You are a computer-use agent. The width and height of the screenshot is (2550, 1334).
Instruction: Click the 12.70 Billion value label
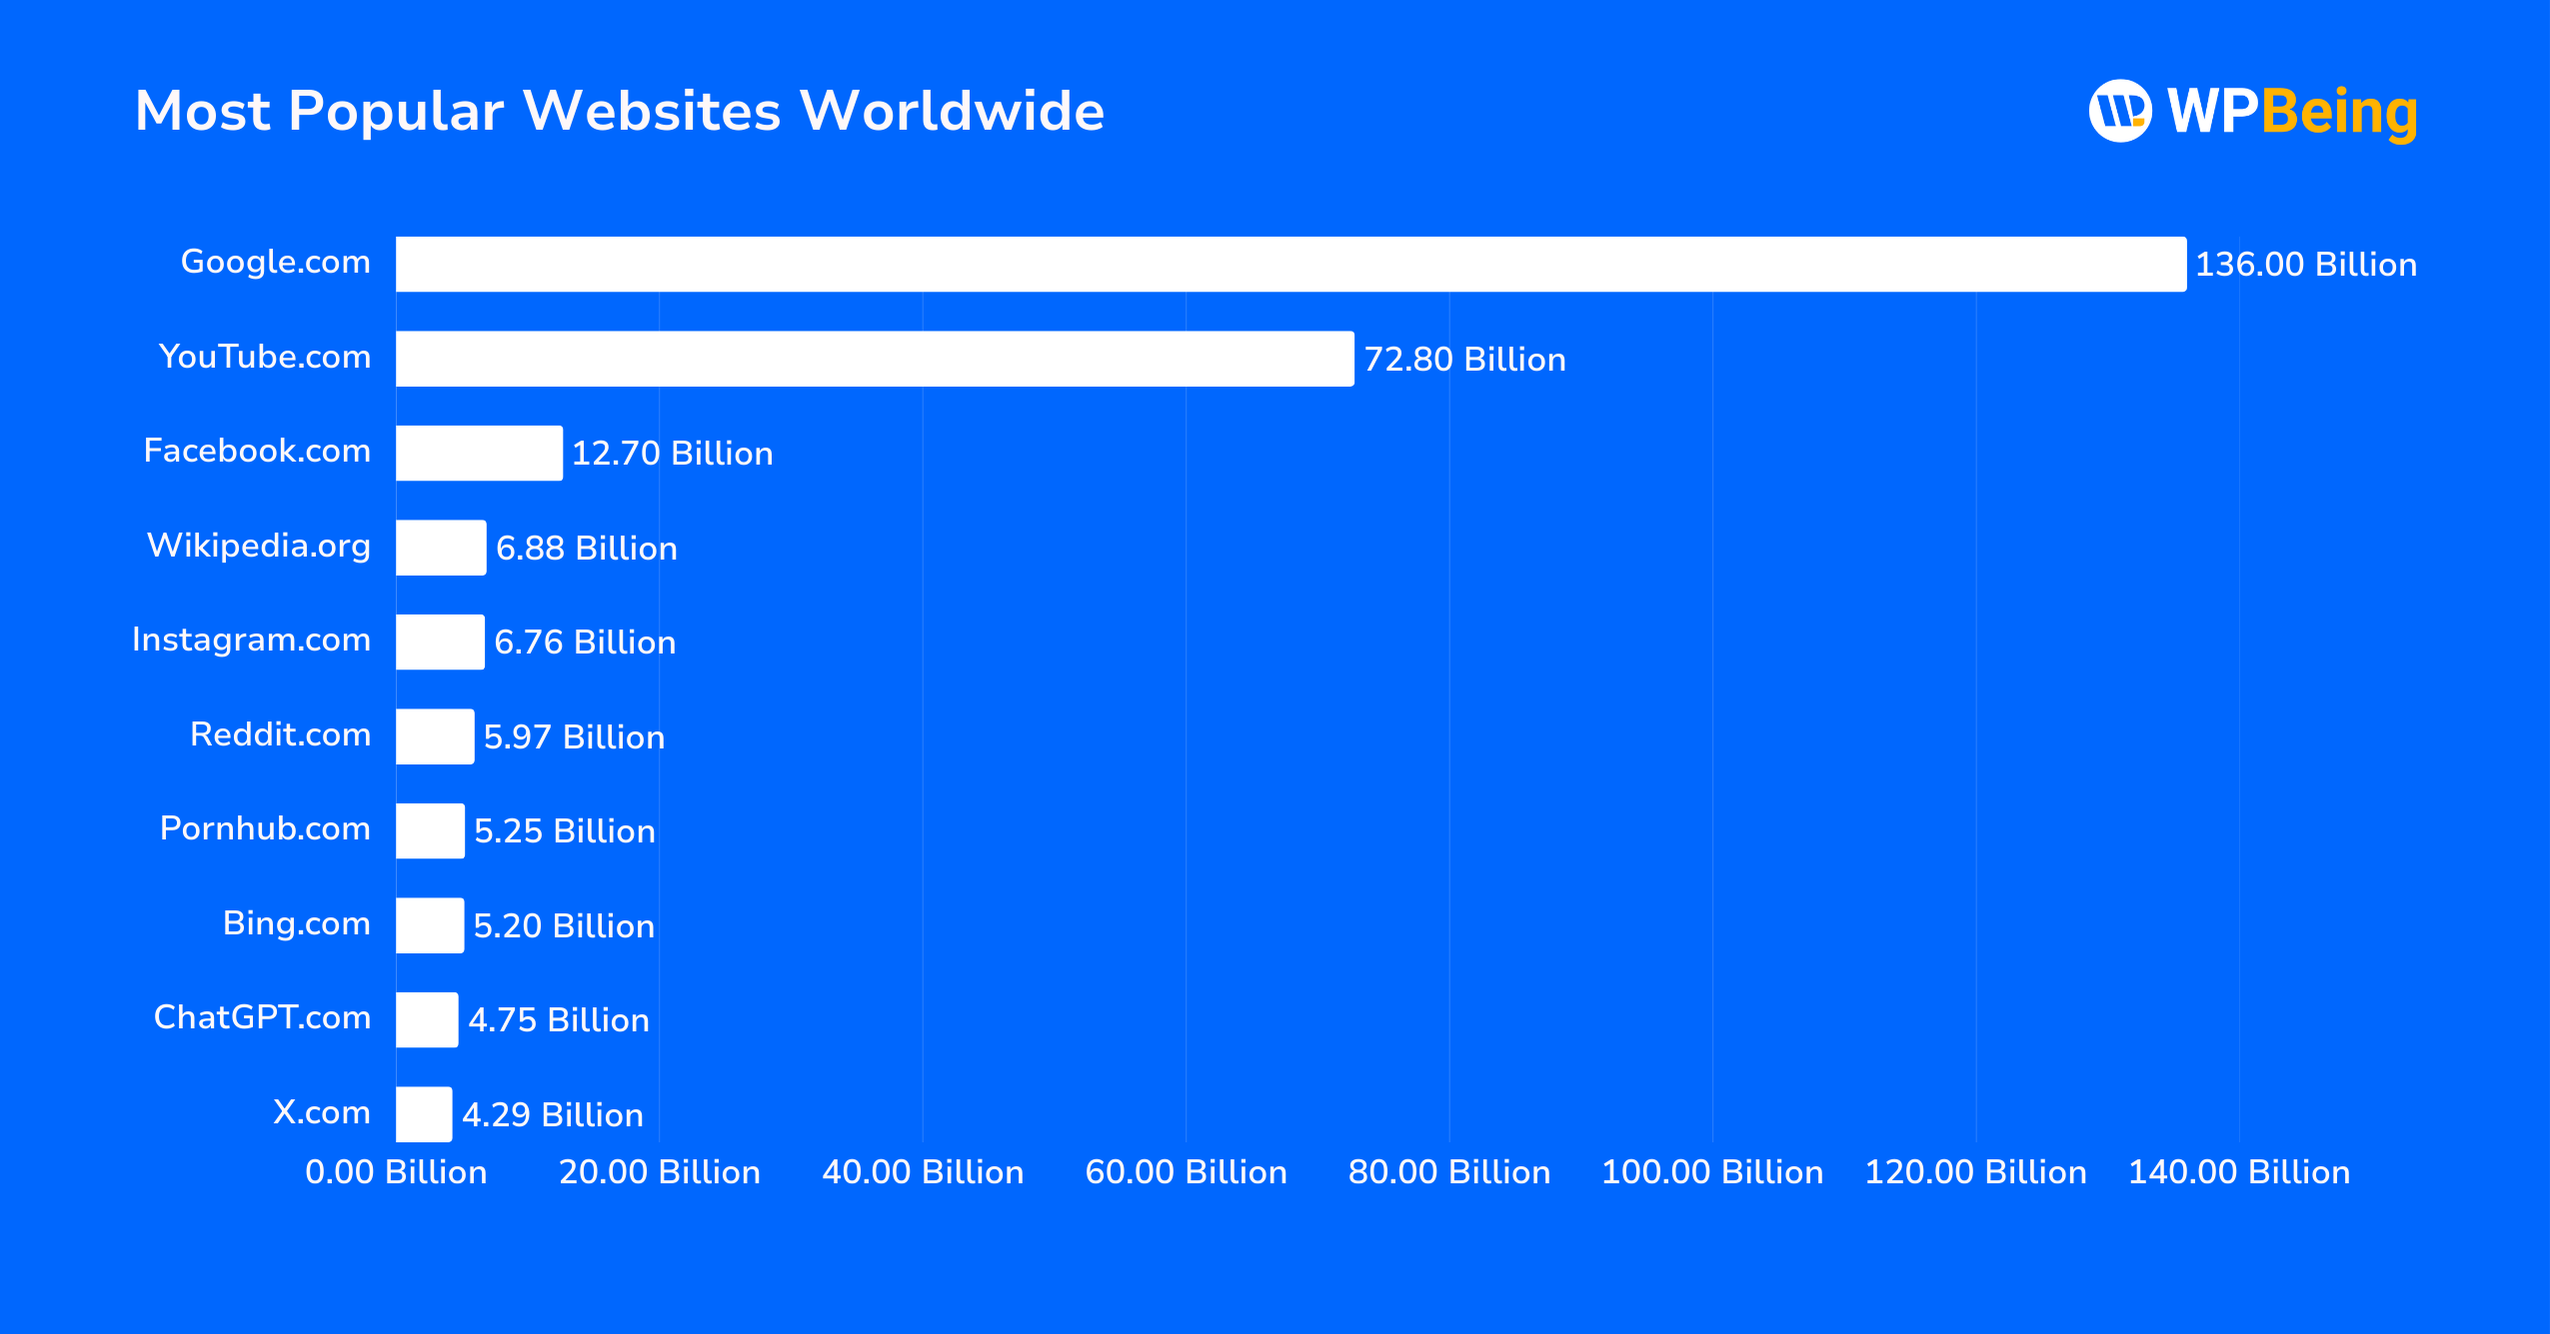[672, 454]
